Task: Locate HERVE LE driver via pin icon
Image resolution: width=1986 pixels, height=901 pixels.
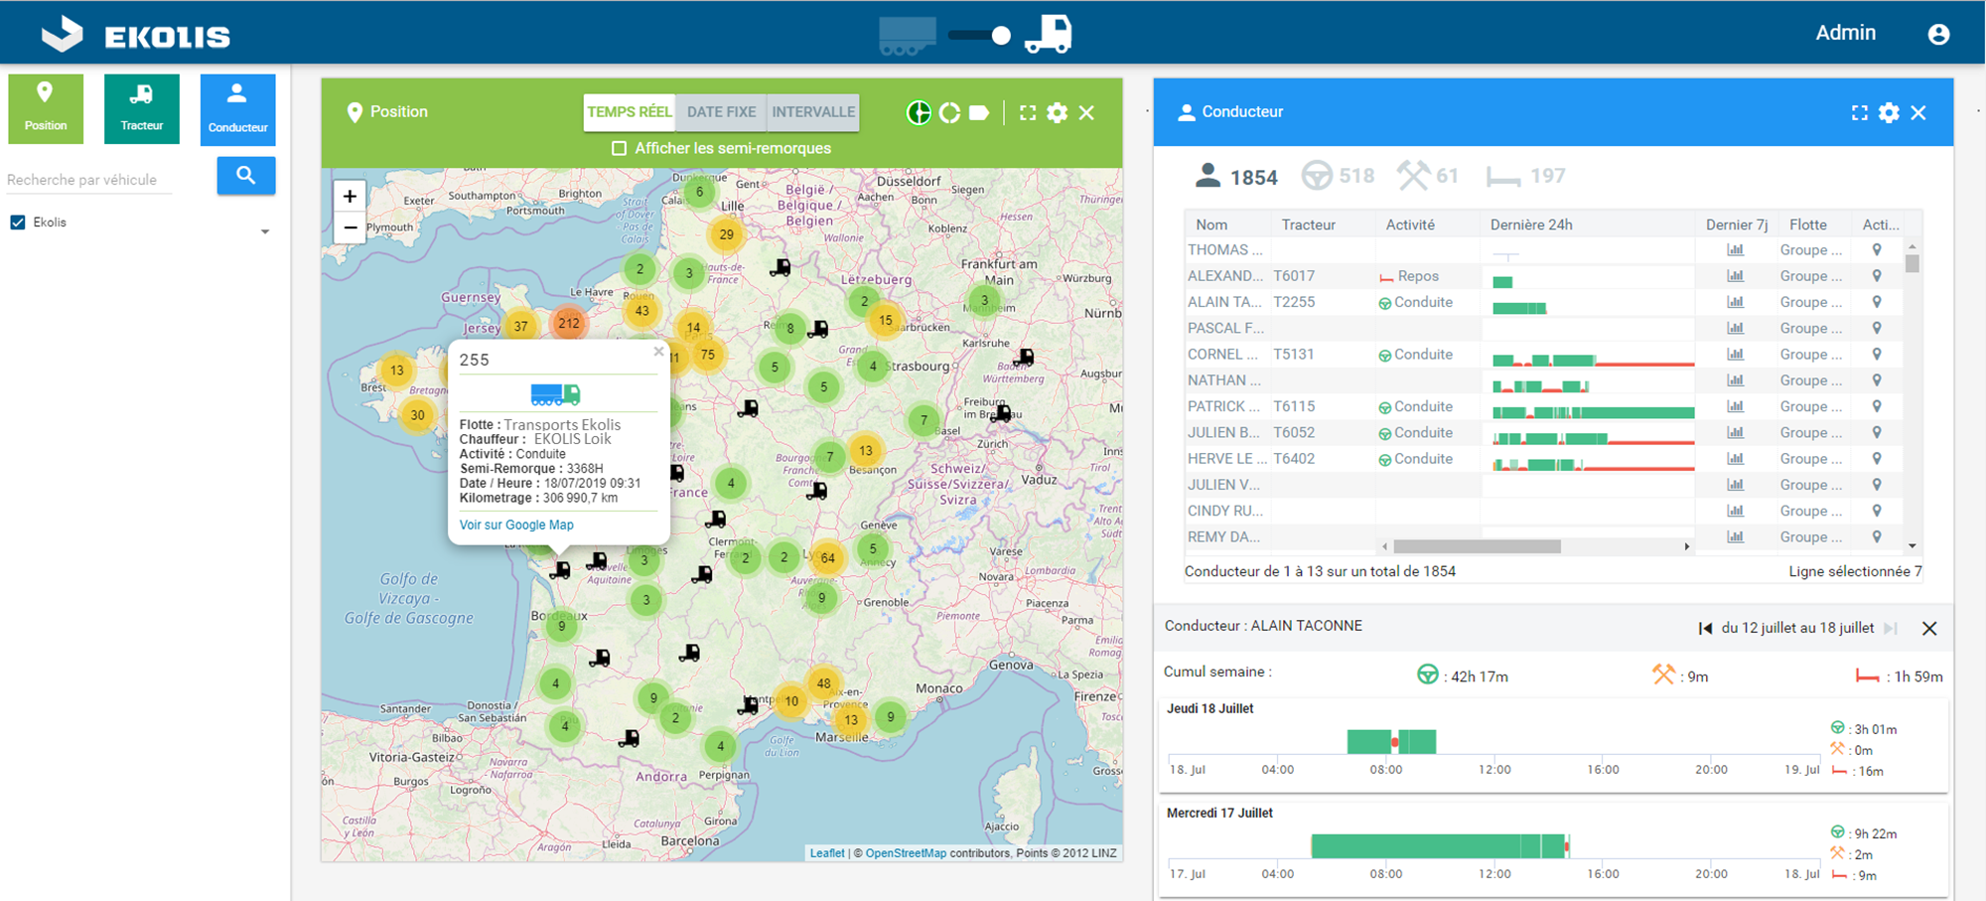Action: click(1877, 459)
